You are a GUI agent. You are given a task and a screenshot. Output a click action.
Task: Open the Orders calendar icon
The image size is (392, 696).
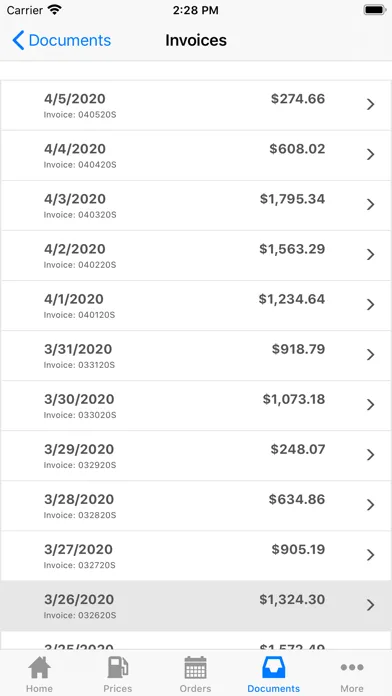click(x=195, y=667)
